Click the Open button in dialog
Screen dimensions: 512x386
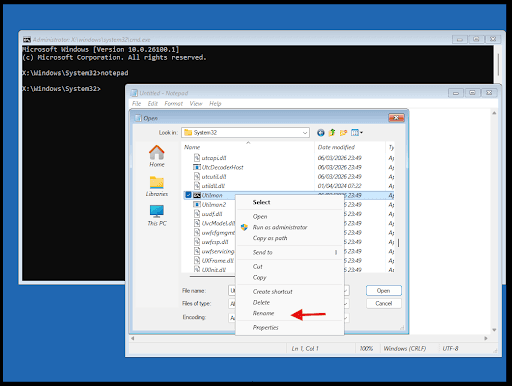pyautogui.click(x=384, y=291)
